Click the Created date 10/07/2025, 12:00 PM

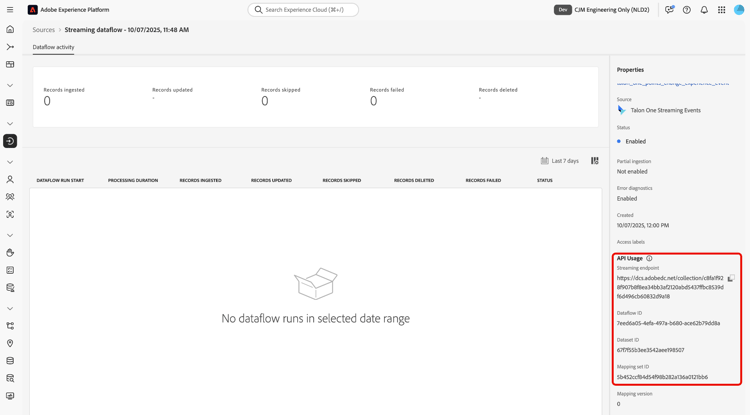[643, 225]
